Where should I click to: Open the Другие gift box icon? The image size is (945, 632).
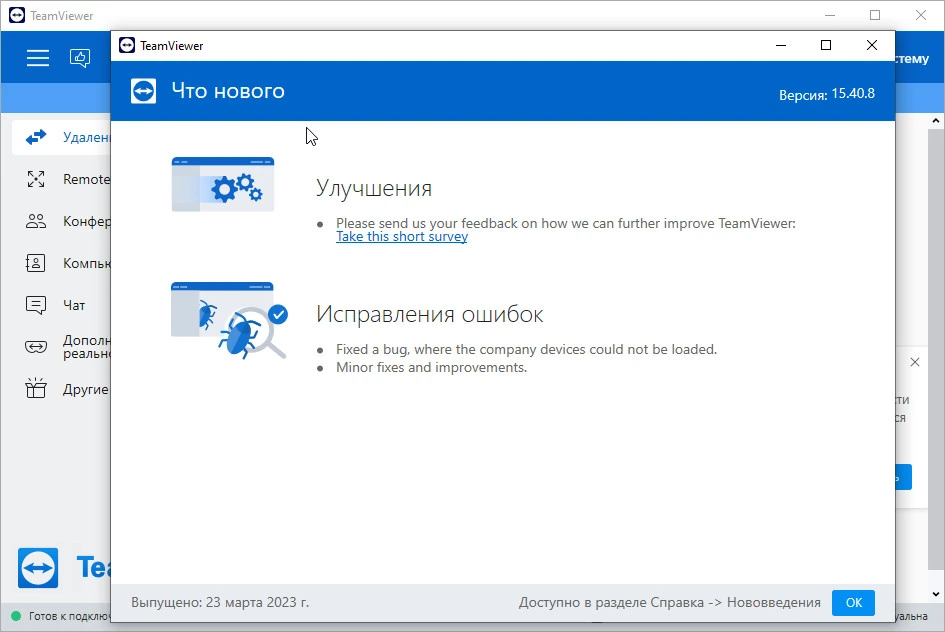[36, 389]
